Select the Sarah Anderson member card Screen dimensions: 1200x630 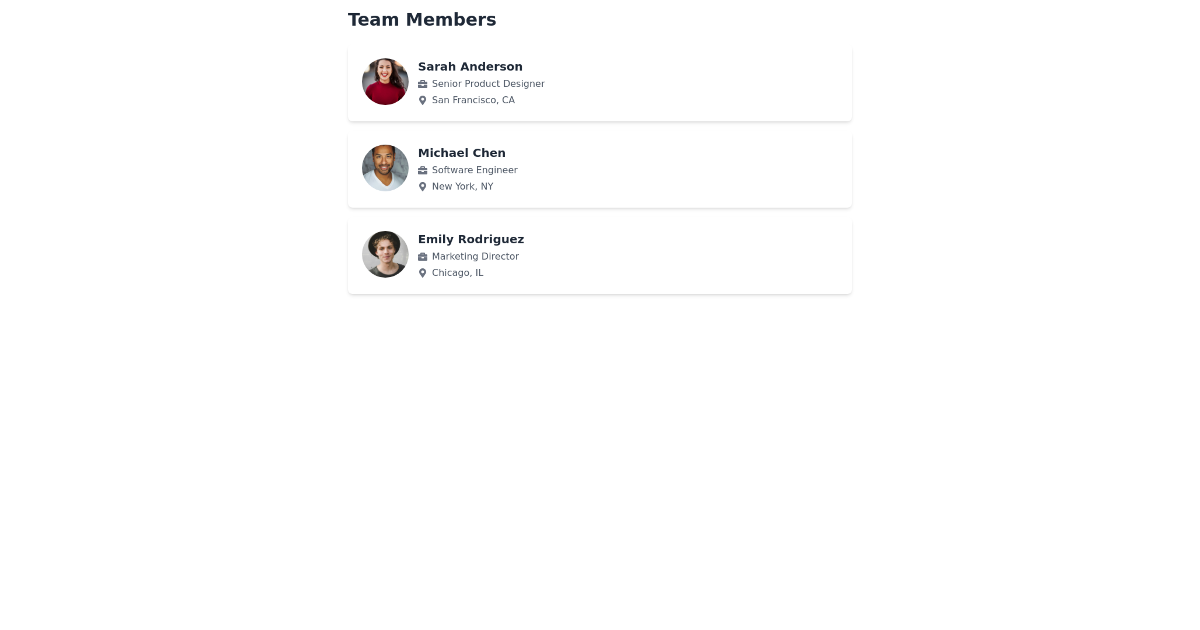coord(600,83)
